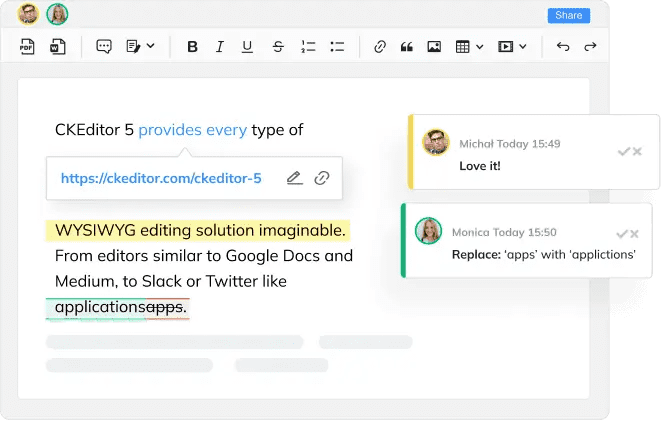This screenshot has width=669, height=421.
Task: Toggle italic formatting
Action: [220, 46]
